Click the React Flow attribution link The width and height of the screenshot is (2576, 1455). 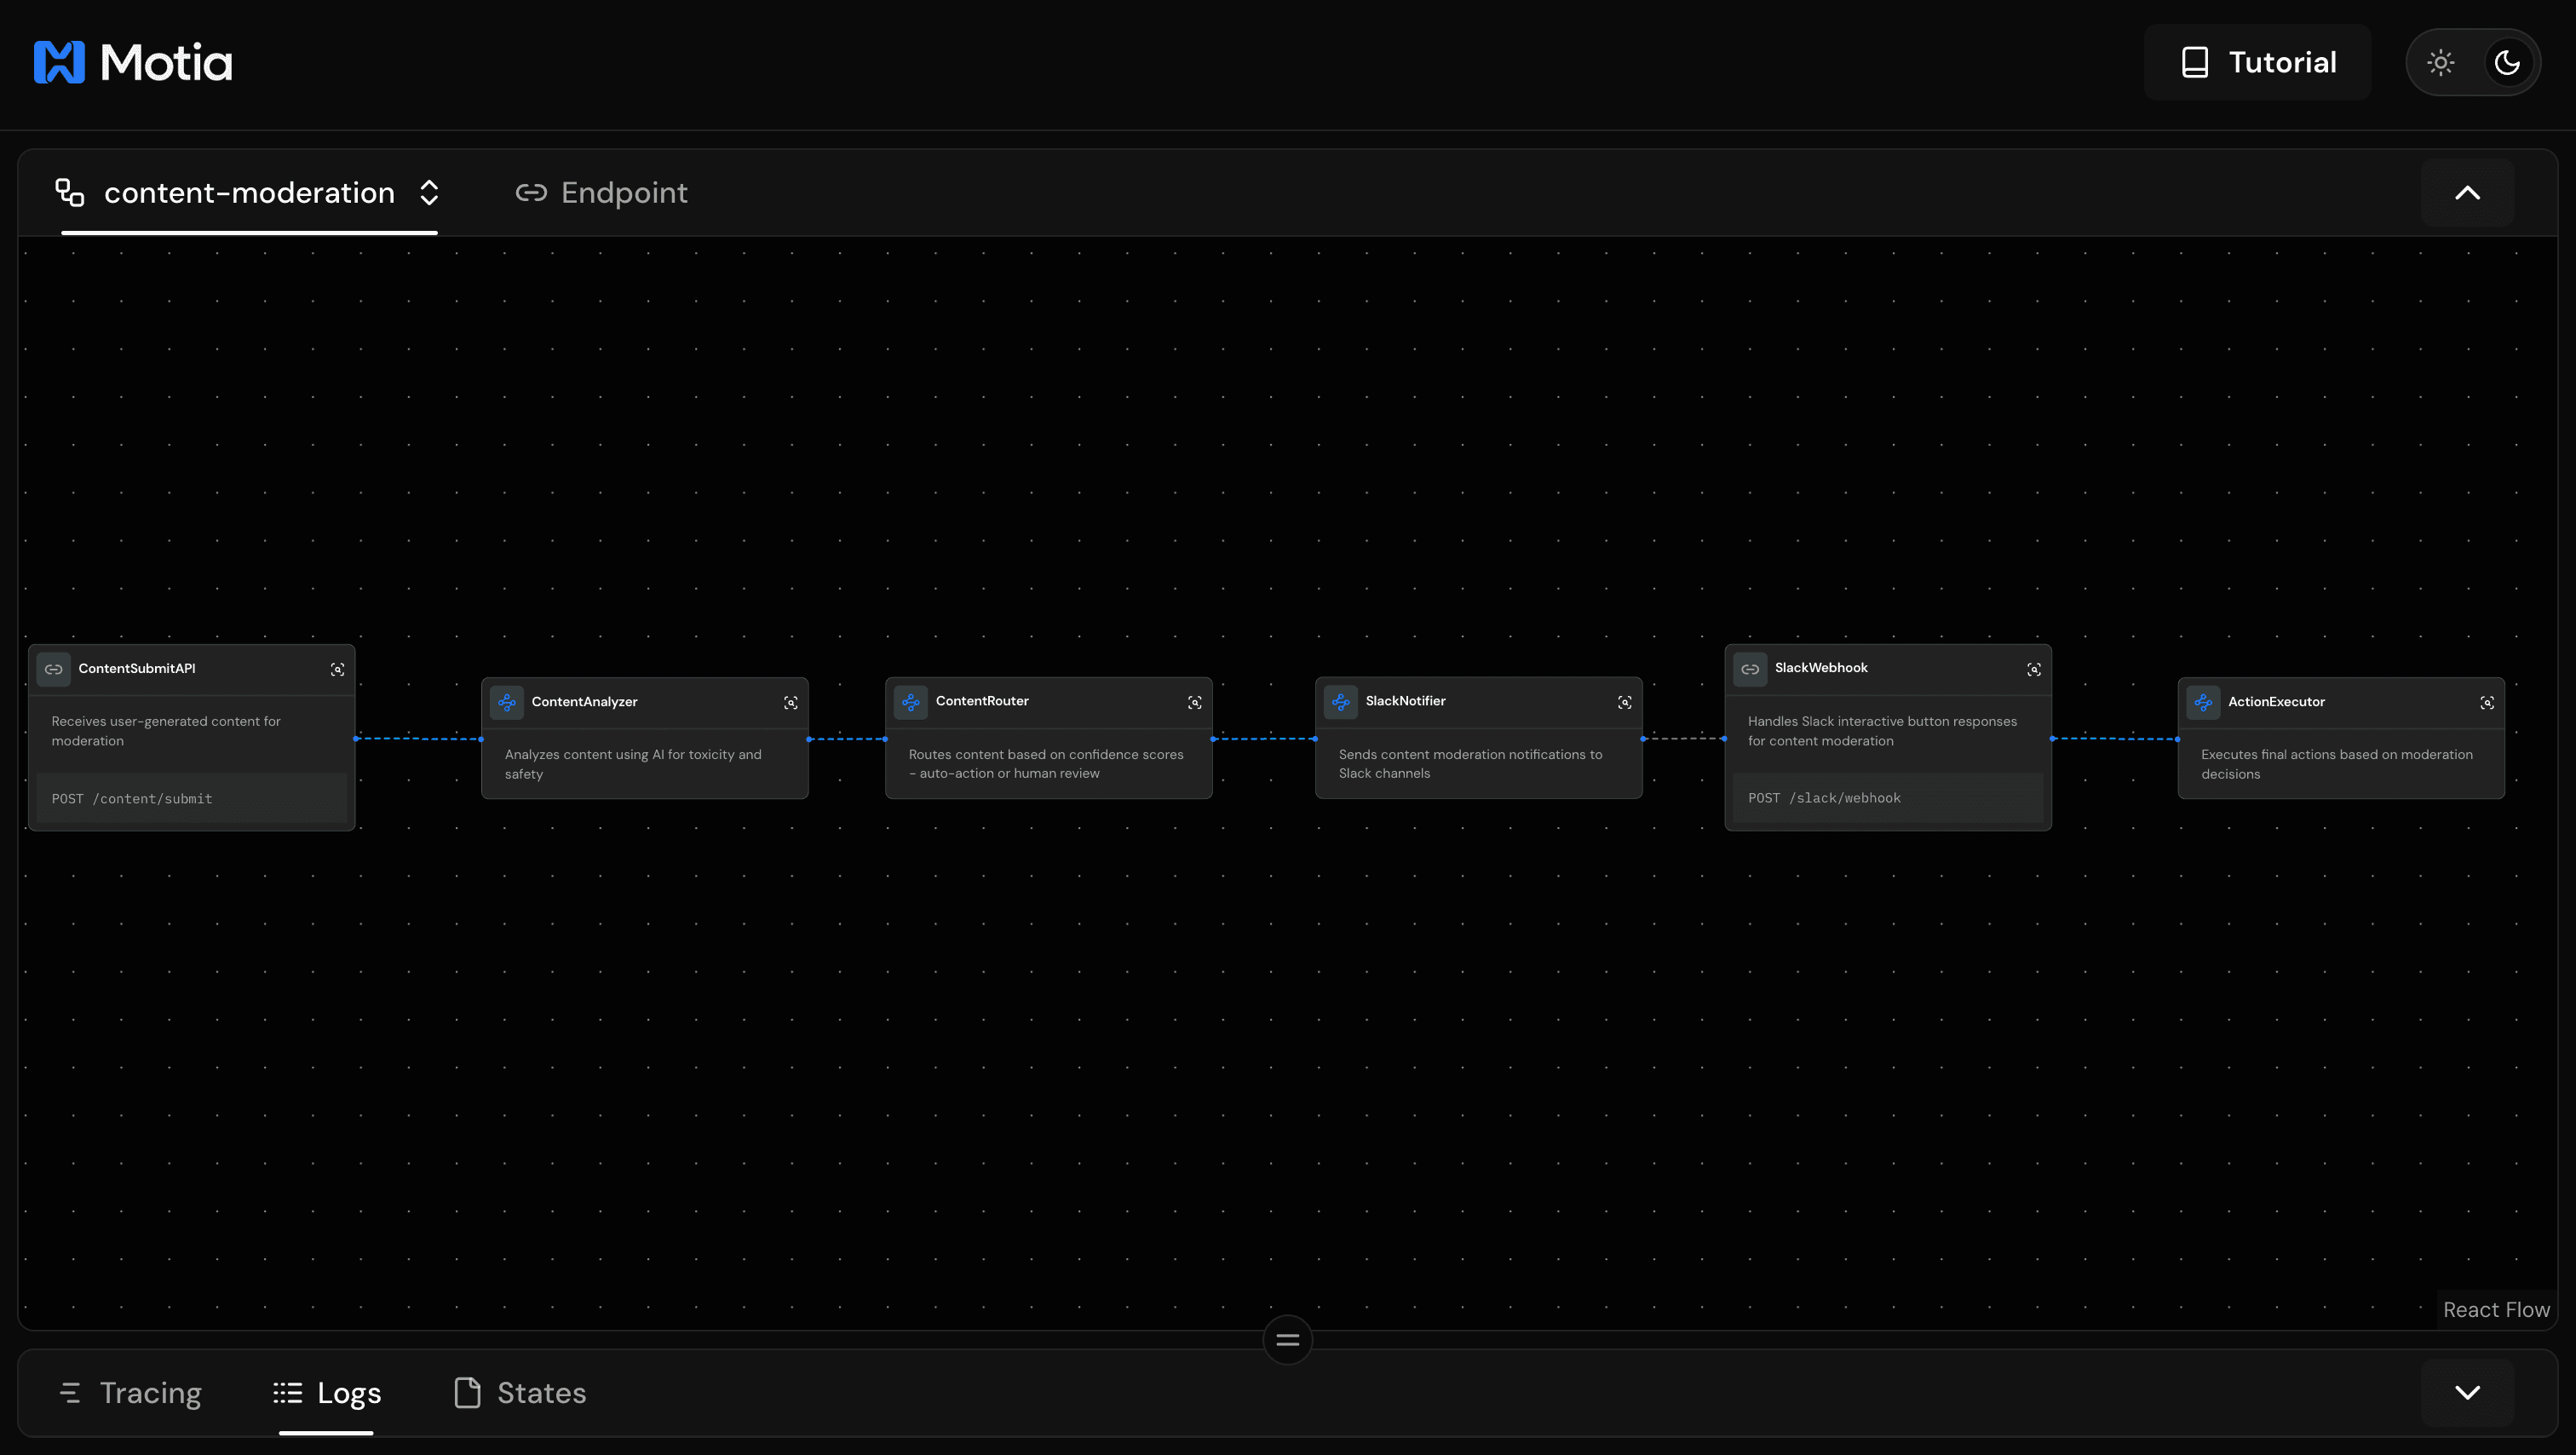click(x=2495, y=1309)
